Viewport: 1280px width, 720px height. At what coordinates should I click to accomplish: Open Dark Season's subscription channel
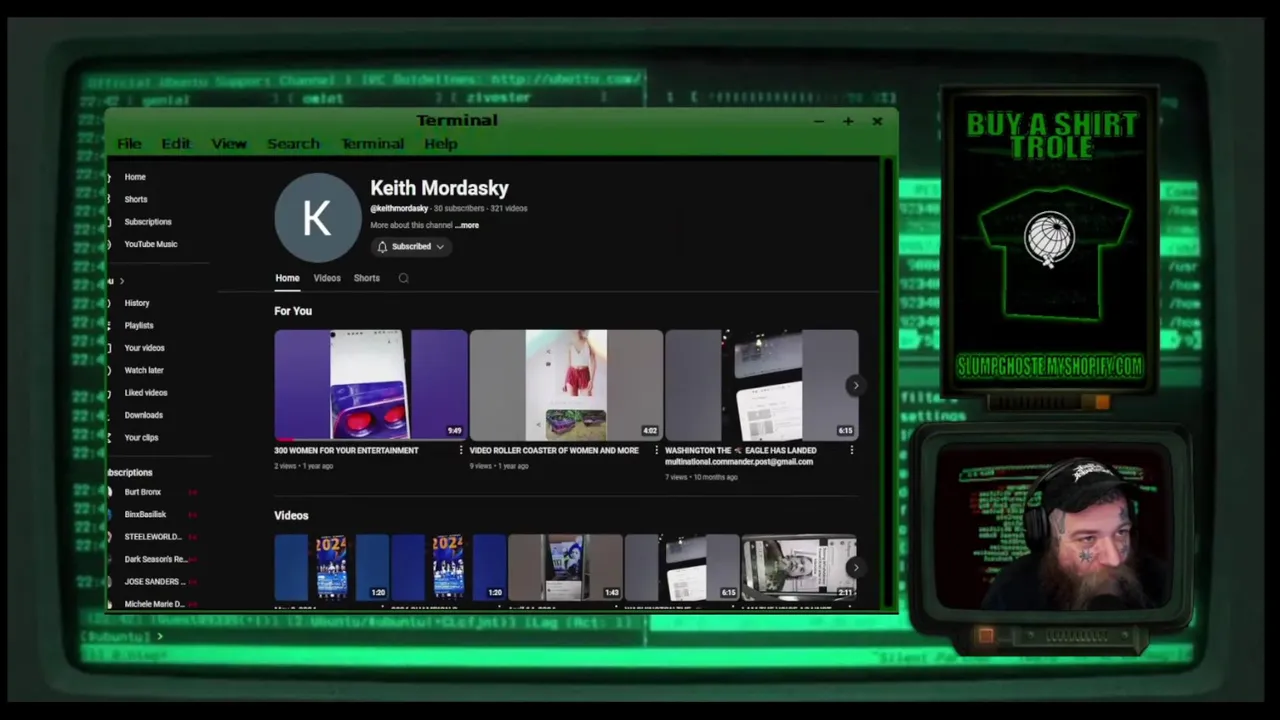155,559
